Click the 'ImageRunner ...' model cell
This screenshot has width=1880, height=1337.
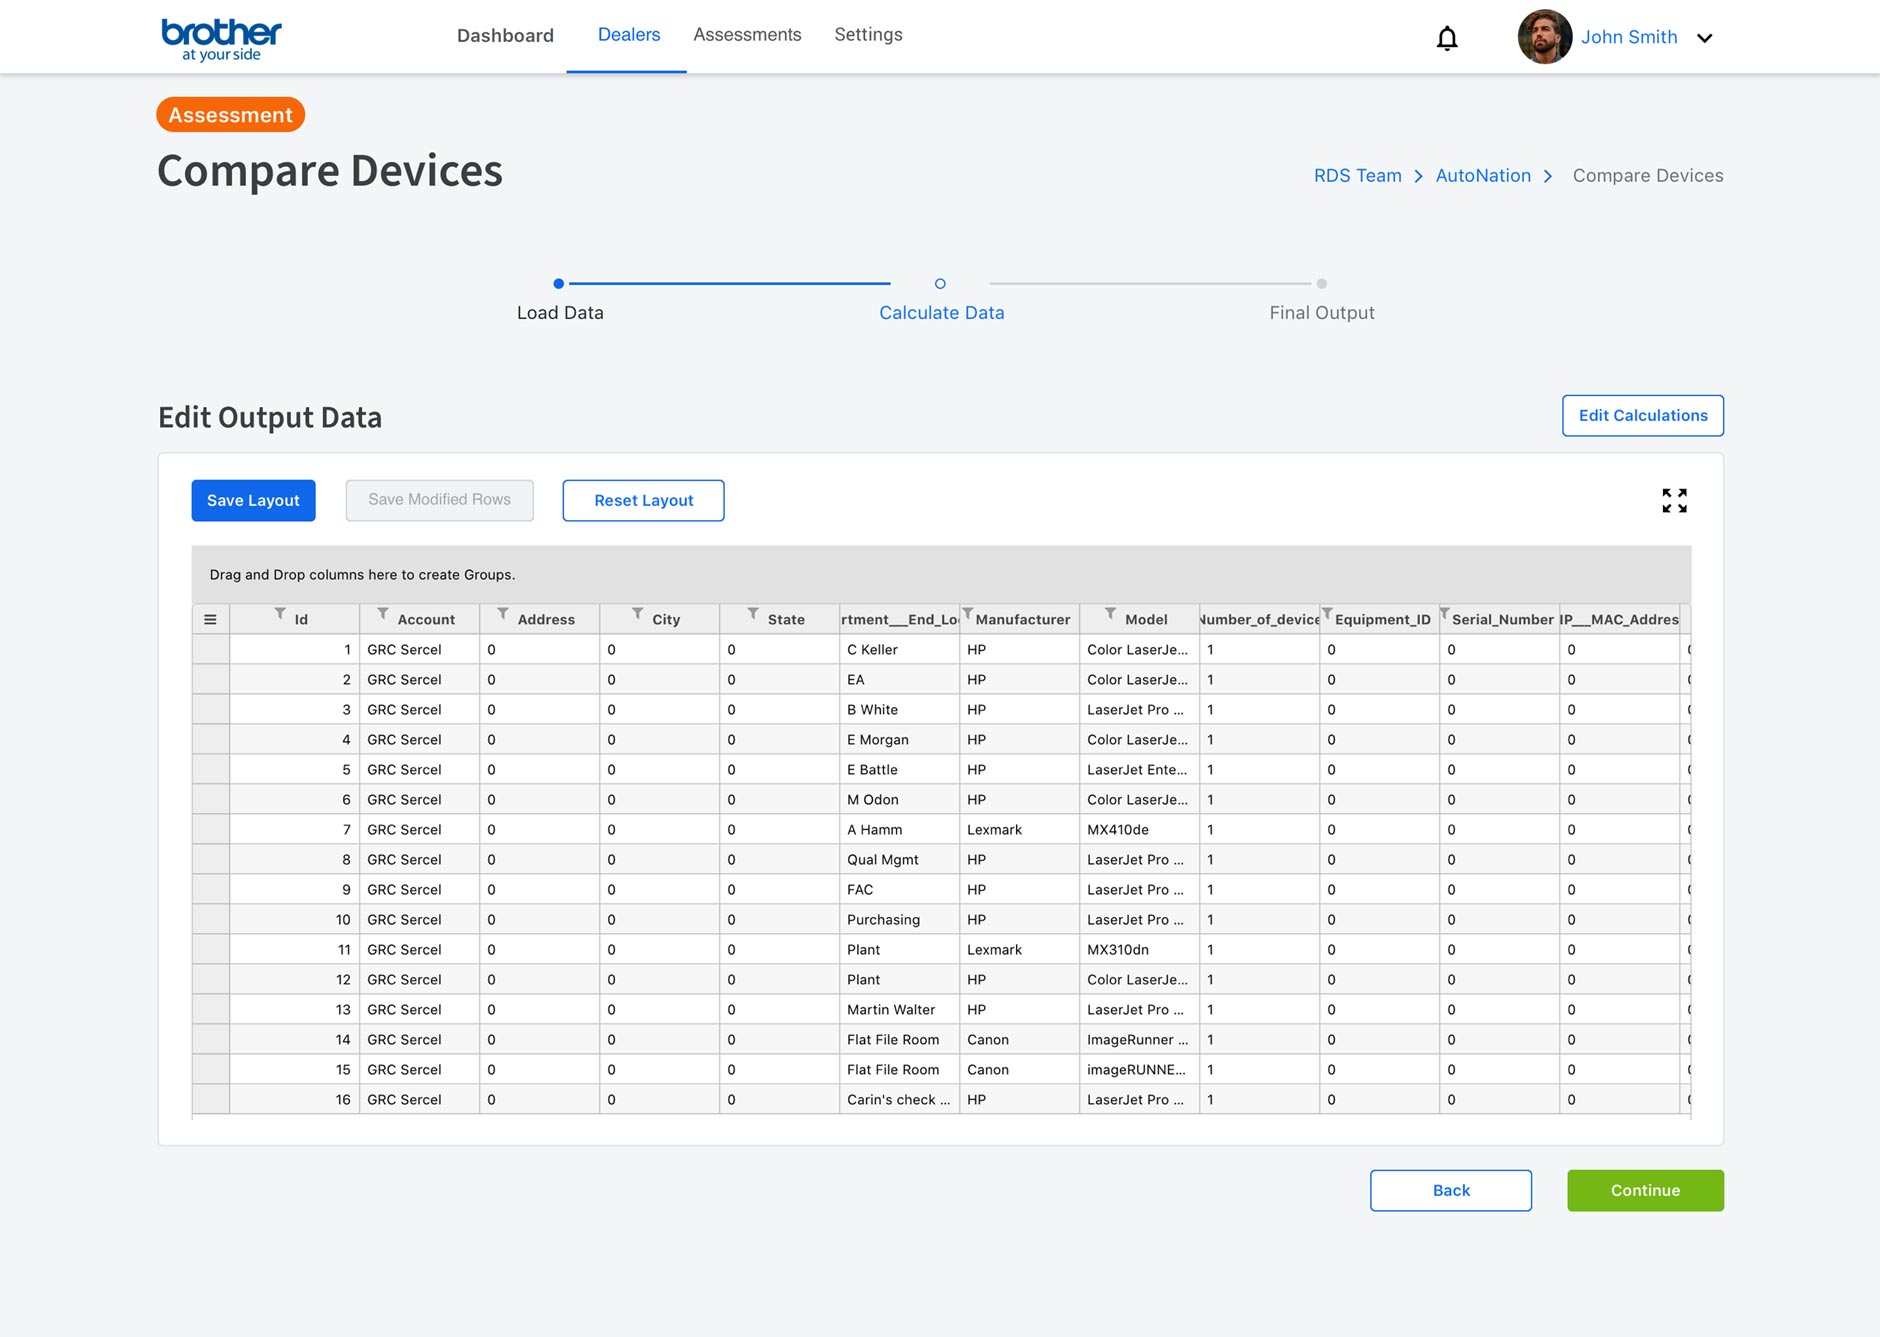1139,1040
